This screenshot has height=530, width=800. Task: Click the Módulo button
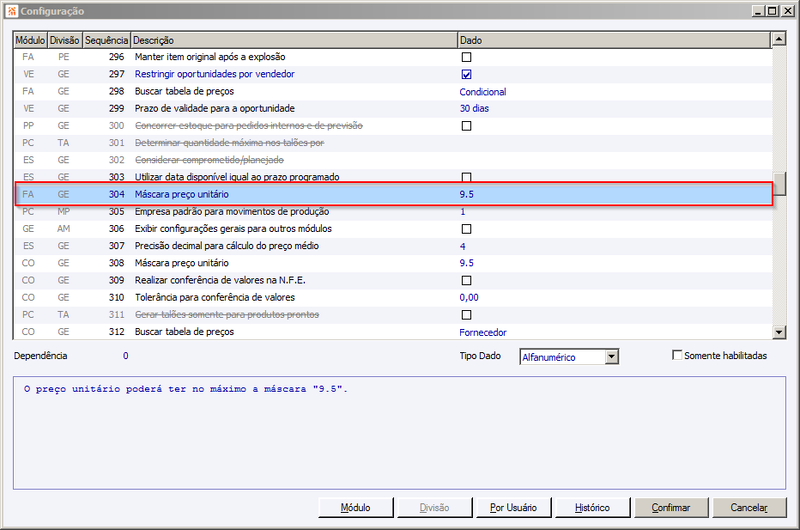pos(356,508)
